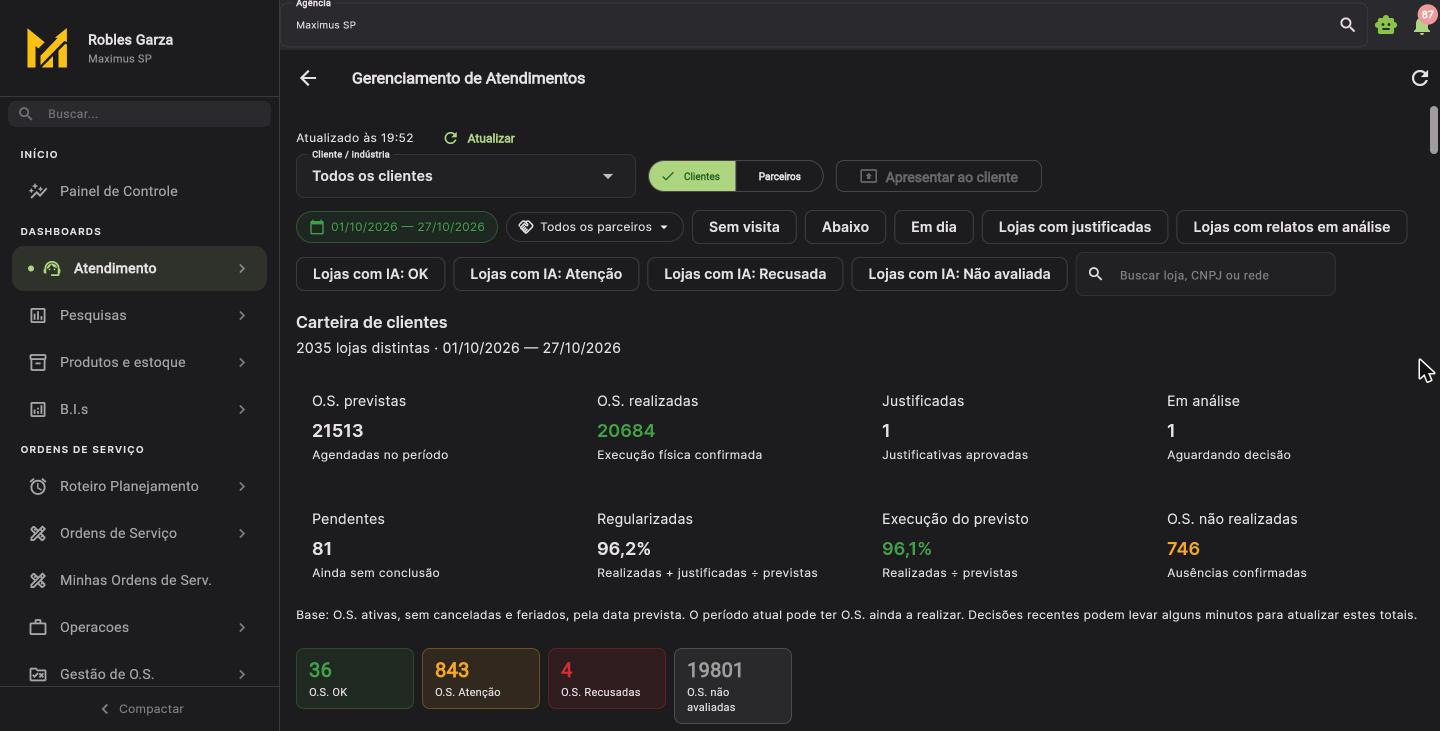Click Apresentar ao cliente button

click(x=939, y=176)
